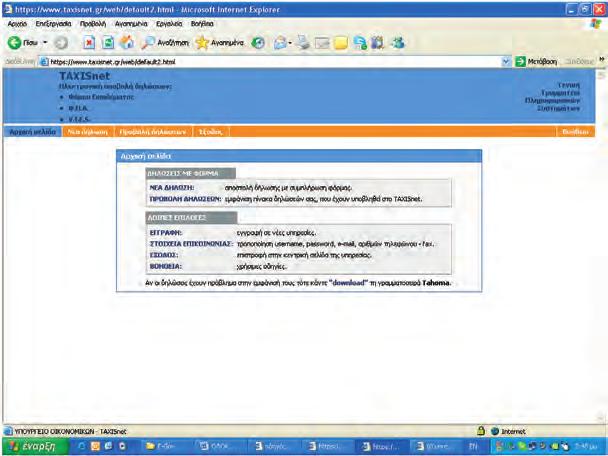The height and width of the screenshot is (456, 608).
Task: Click the first quick launch icon on taskbar
Action: (x=82, y=446)
